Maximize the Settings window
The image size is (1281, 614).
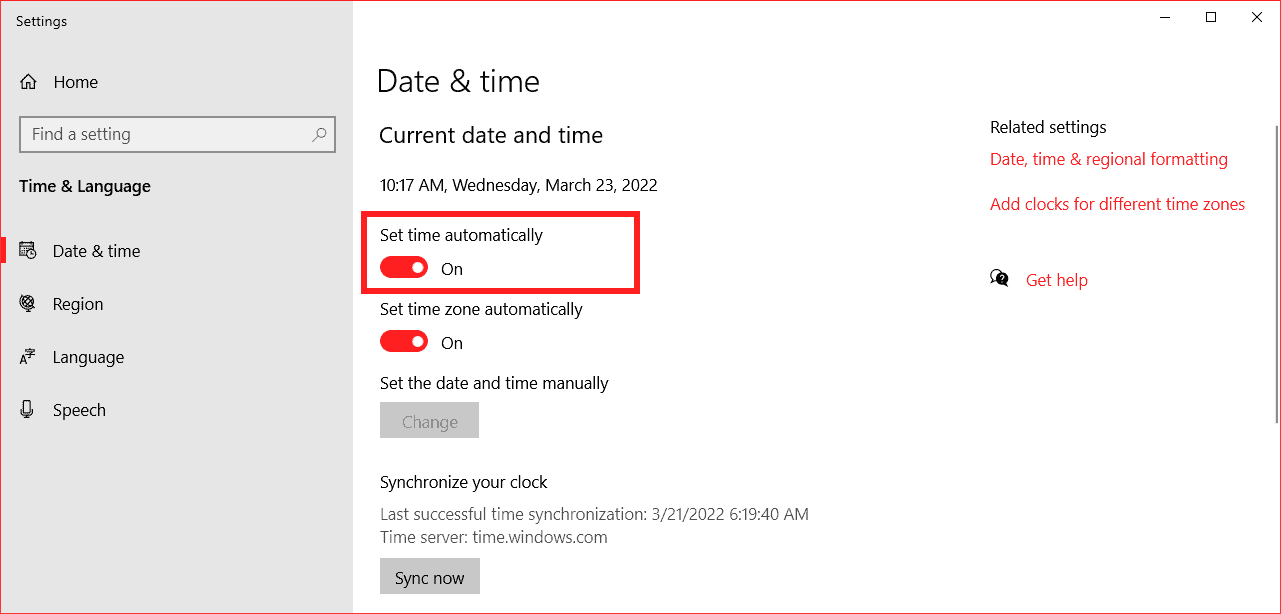(1210, 17)
